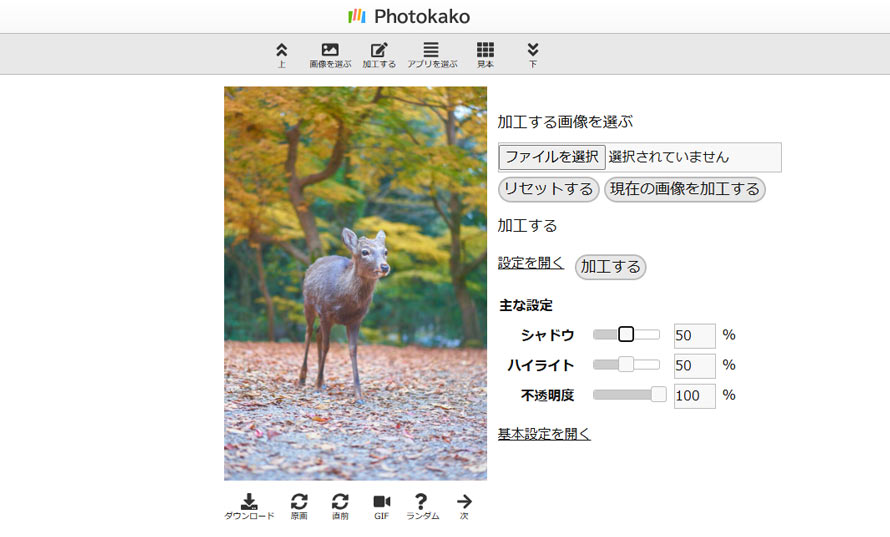The image size is (890, 537).
Task: Adjust the 不透明度 slider
Action: pyautogui.click(x=629, y=395)
